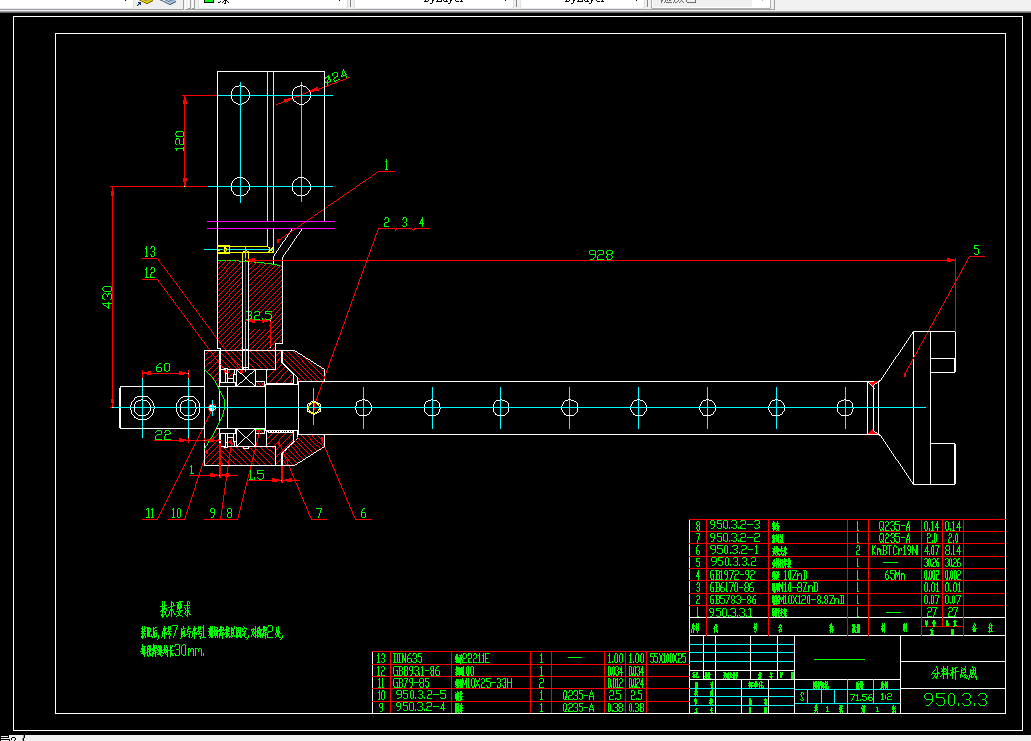
Task: Click the scale value 1:2
Action: click(887, 697)
